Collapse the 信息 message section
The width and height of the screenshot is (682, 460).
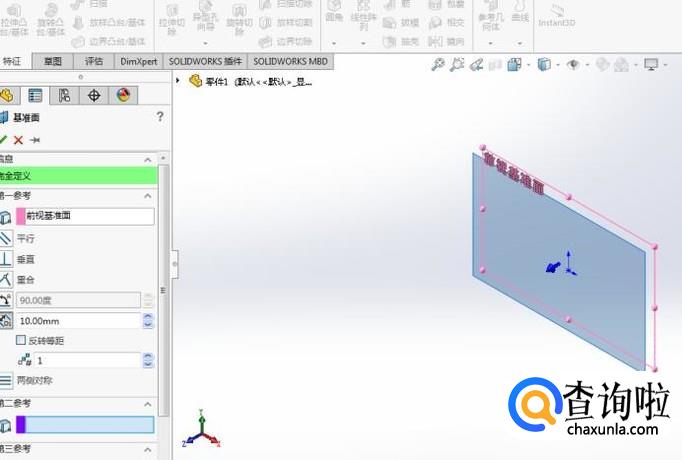[148, 160]
